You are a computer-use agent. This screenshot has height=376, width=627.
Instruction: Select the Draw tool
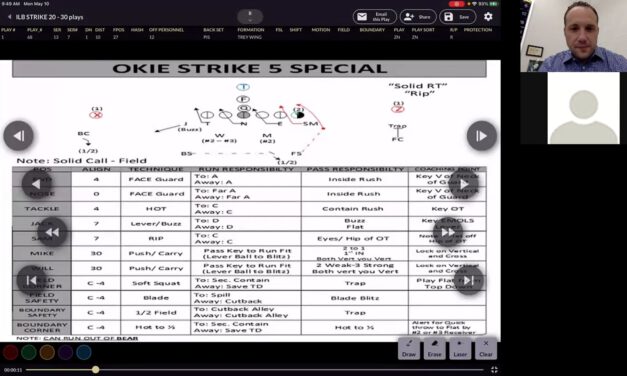409,348
